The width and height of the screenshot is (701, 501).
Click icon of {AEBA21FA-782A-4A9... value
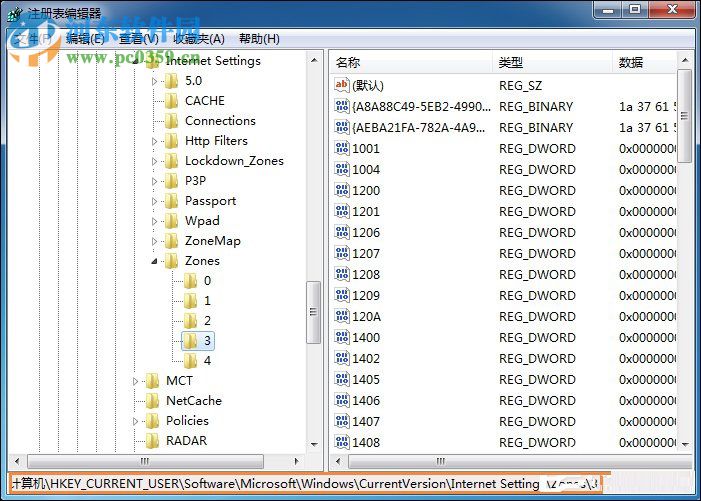pos(342,127)
